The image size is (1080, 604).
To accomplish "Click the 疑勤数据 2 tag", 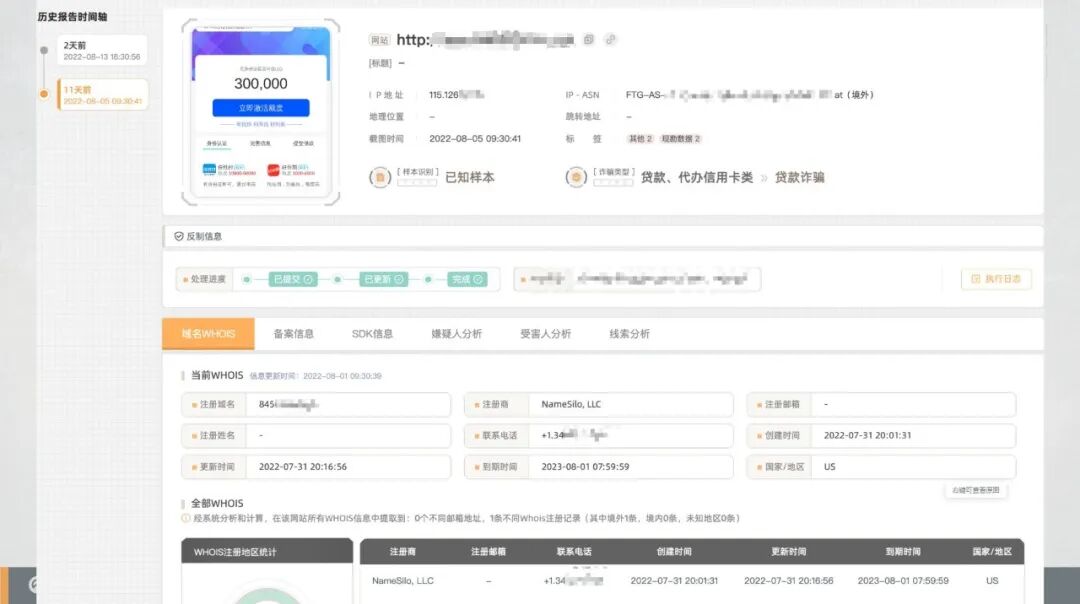I will pos(681,138).
